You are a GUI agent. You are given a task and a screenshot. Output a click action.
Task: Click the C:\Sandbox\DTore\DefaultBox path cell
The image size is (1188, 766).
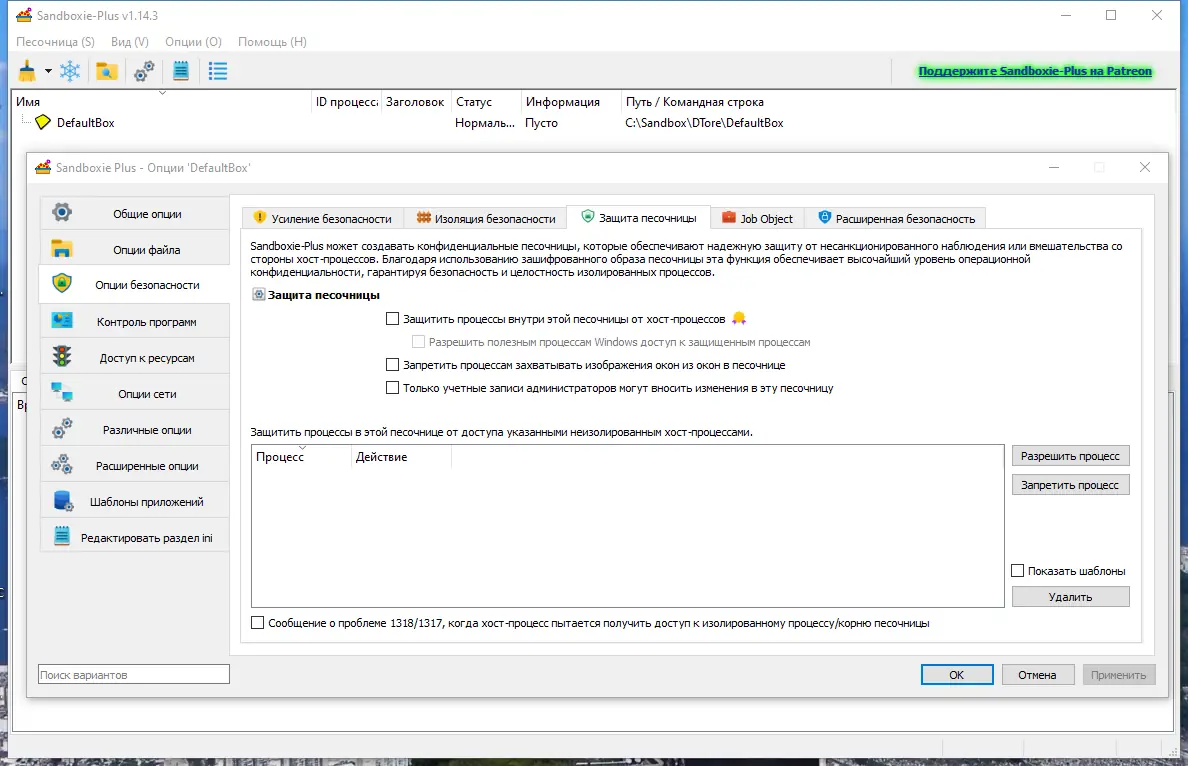coord(704,123)
